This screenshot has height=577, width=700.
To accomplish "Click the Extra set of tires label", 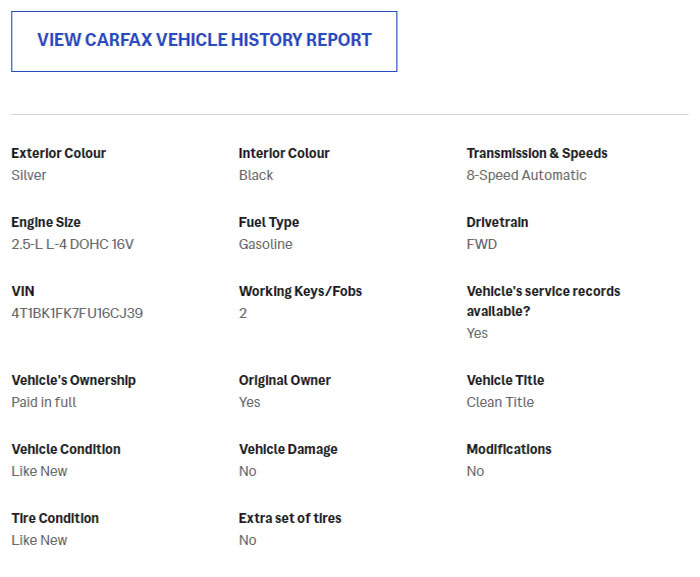I will (290, 518).
